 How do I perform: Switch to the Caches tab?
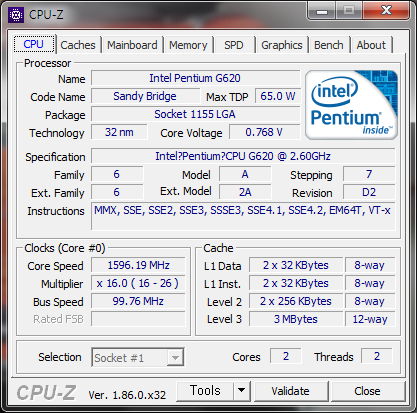pyautogui.click(x=78, y=45)
